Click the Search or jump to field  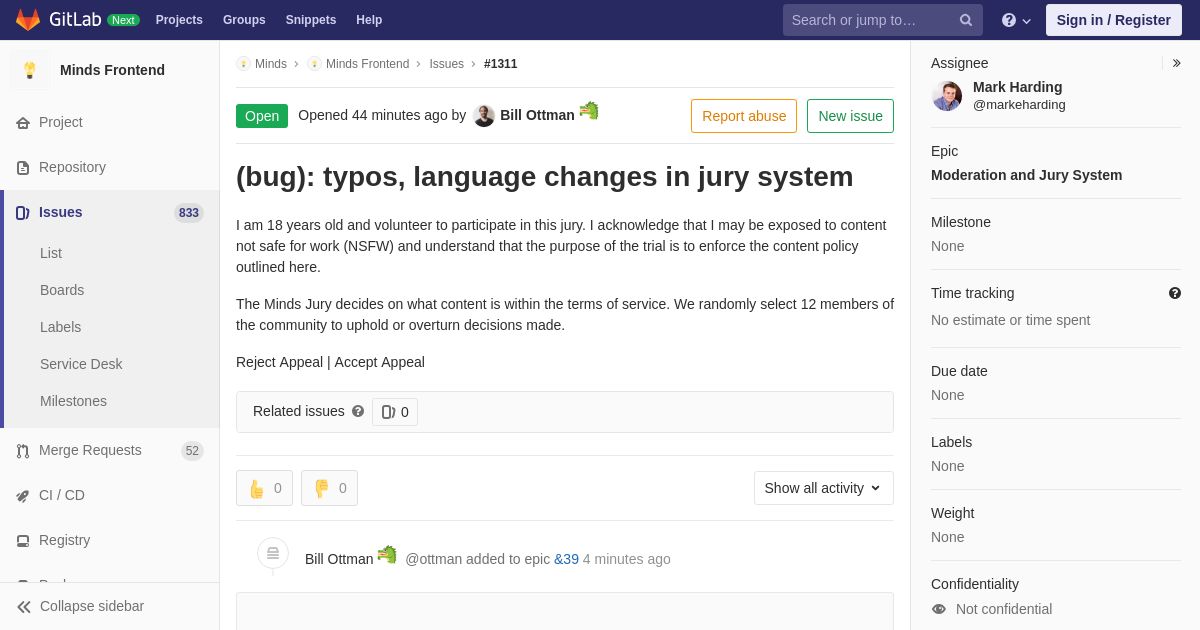[x=883, y=20]
